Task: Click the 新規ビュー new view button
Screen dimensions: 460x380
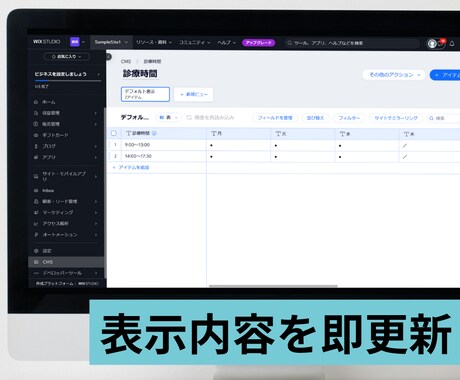Action: (193, 95)
